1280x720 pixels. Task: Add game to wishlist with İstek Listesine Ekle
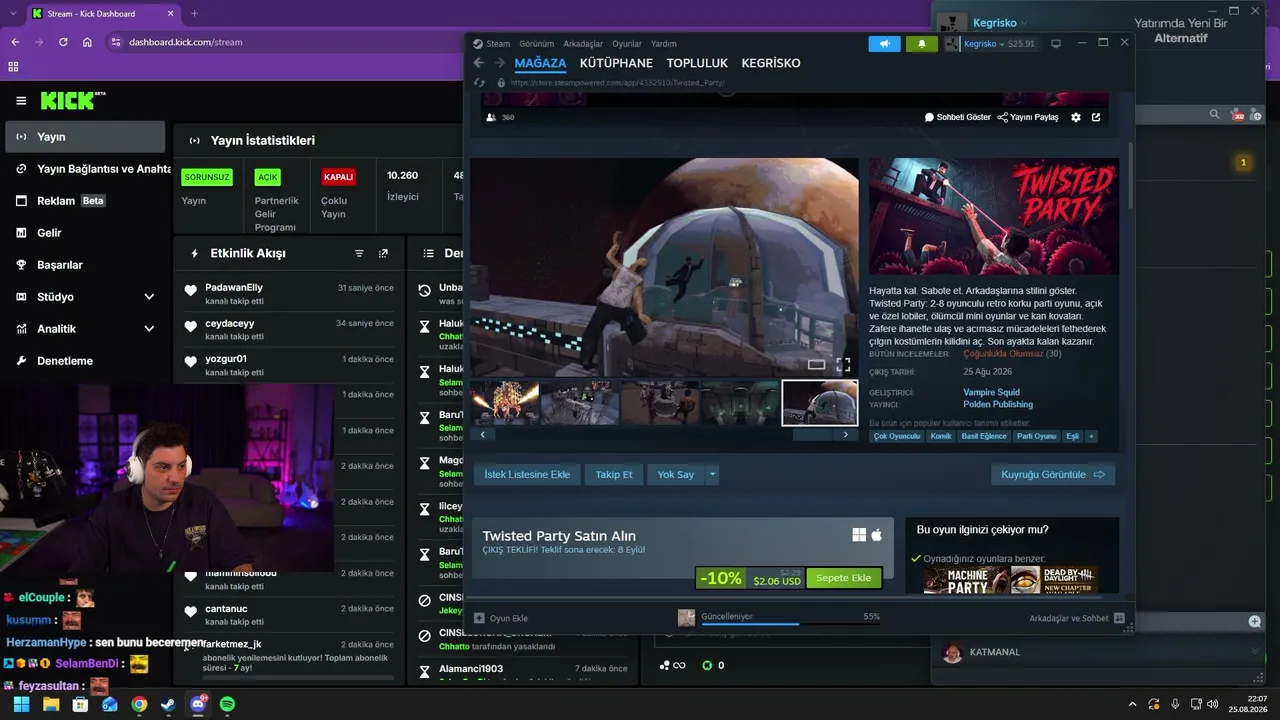527,475
